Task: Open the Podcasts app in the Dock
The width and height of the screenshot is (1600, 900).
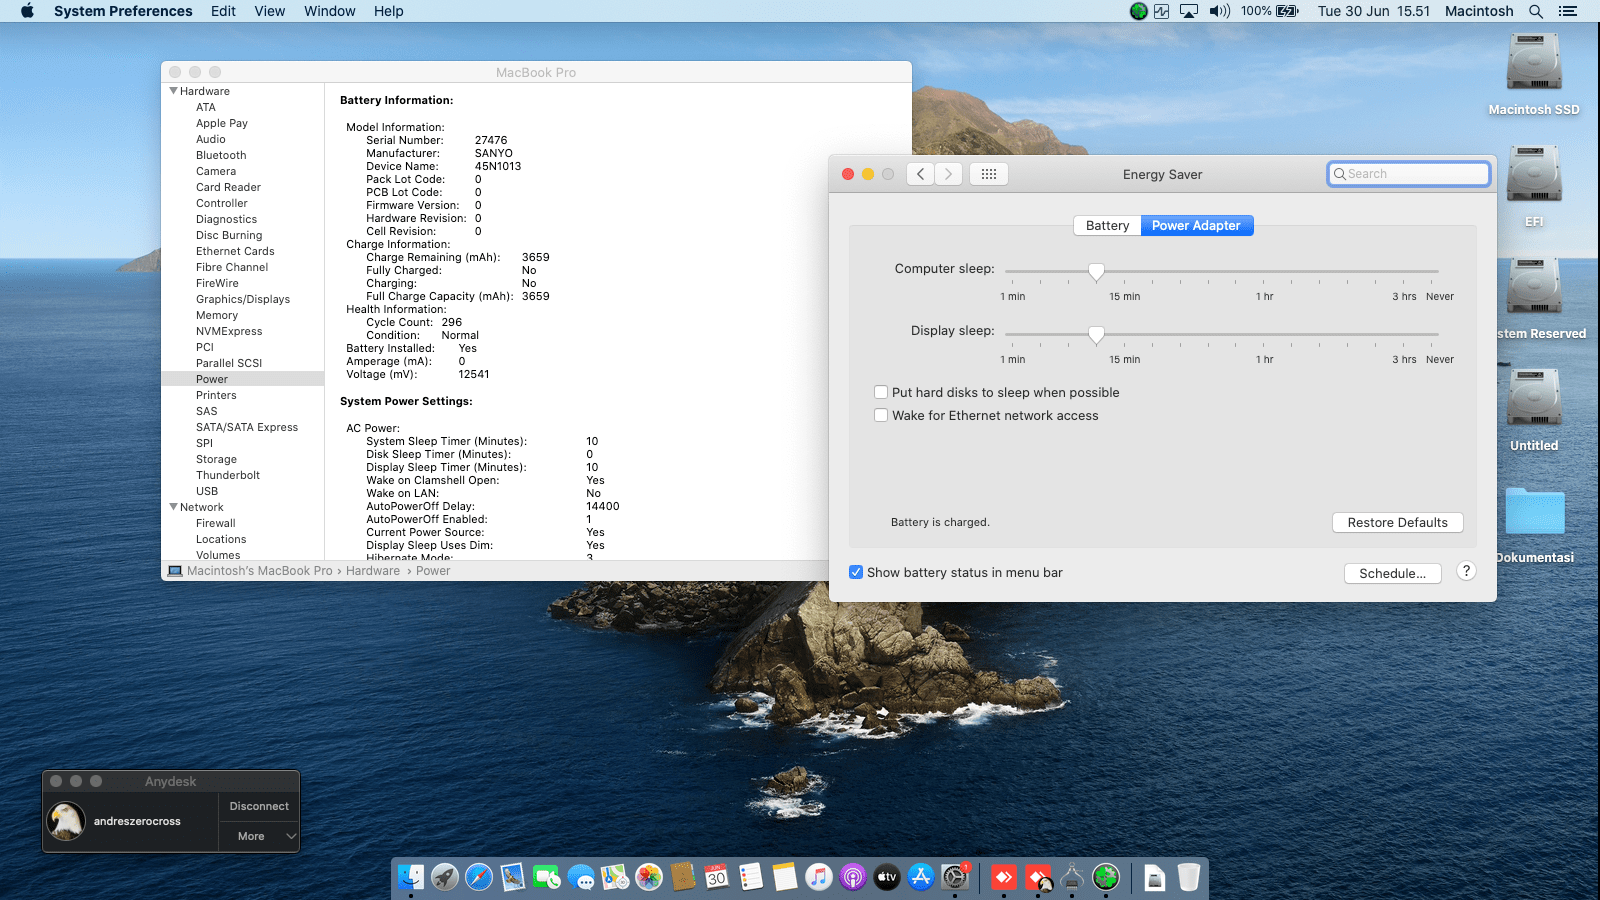Action: (x=853, y=878)
